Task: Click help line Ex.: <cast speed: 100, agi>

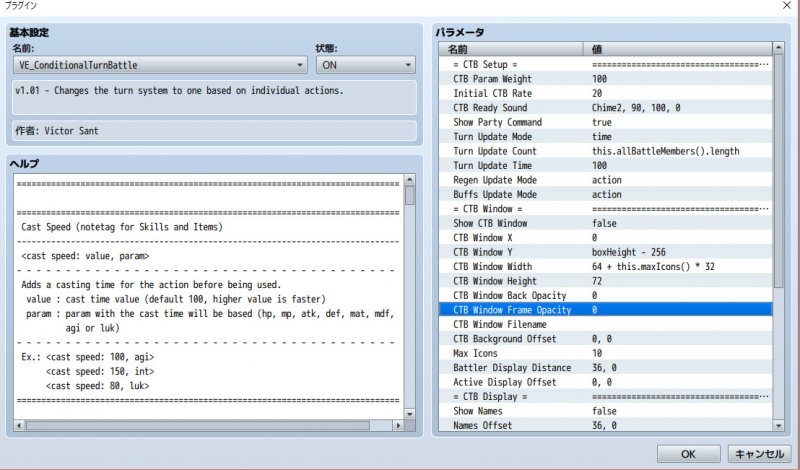Action: [88, 357]
